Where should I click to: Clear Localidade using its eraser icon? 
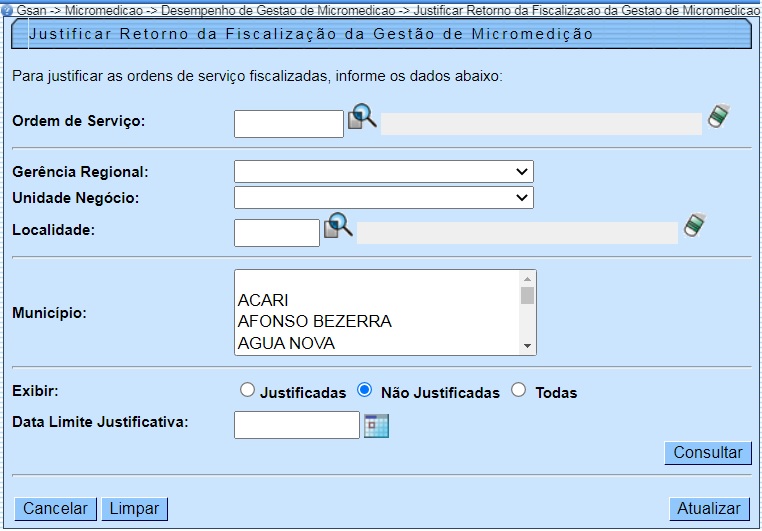tap(695, 225)
